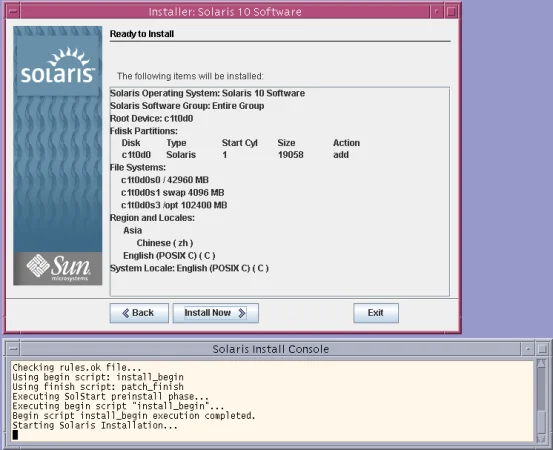Viewport: 553px width, 450px height.
Task: Select 'c1t0d0s3 /opt 102400 MB' line
Action: tap(174, 205)
